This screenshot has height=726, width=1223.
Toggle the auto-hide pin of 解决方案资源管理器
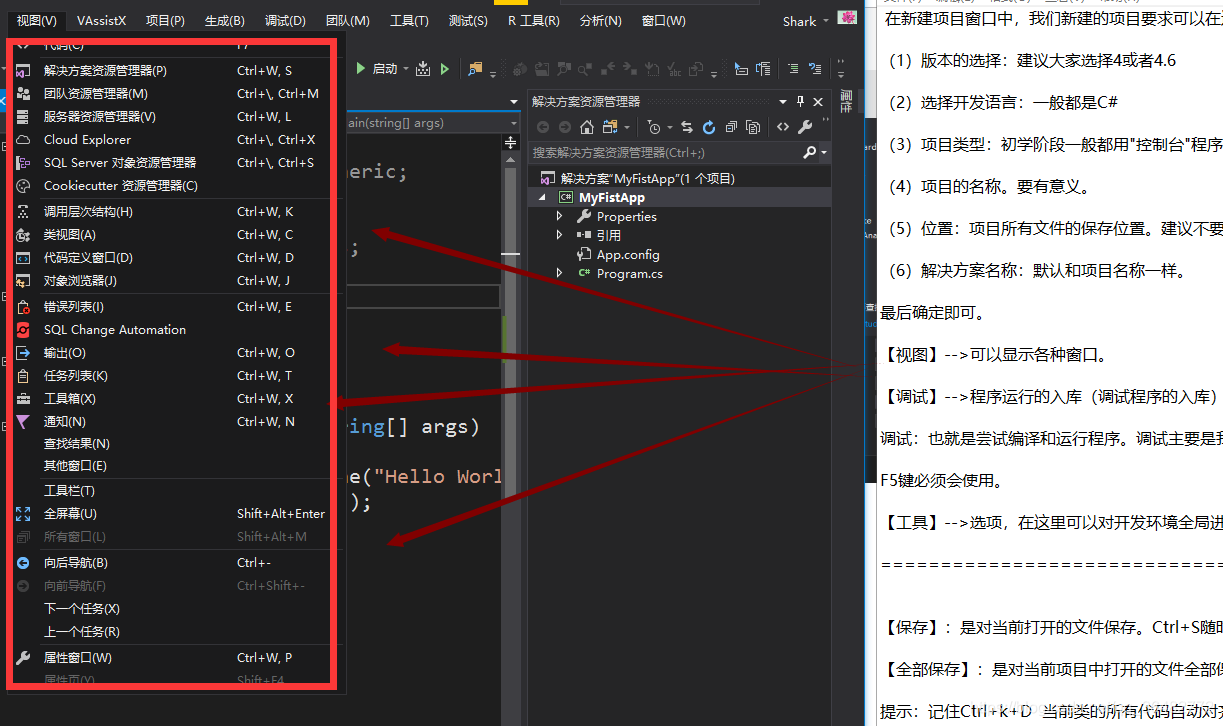(801, 101)
